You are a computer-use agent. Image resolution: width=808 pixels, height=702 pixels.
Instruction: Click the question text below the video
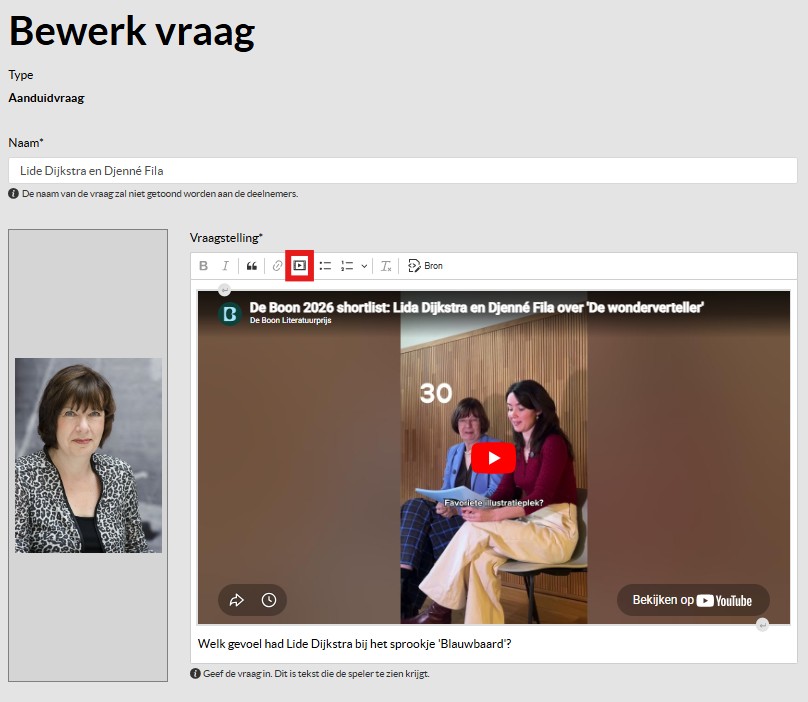(x=355, y=643)
